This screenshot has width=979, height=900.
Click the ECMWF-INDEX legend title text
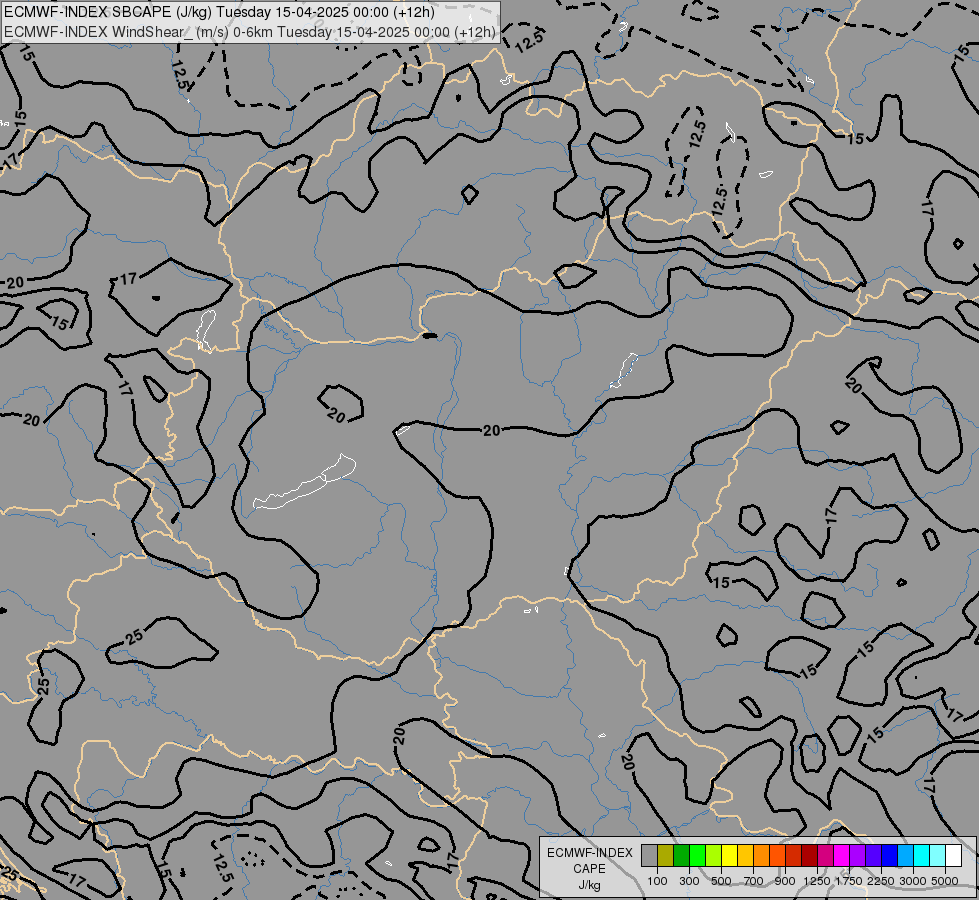tap(589, 853)
